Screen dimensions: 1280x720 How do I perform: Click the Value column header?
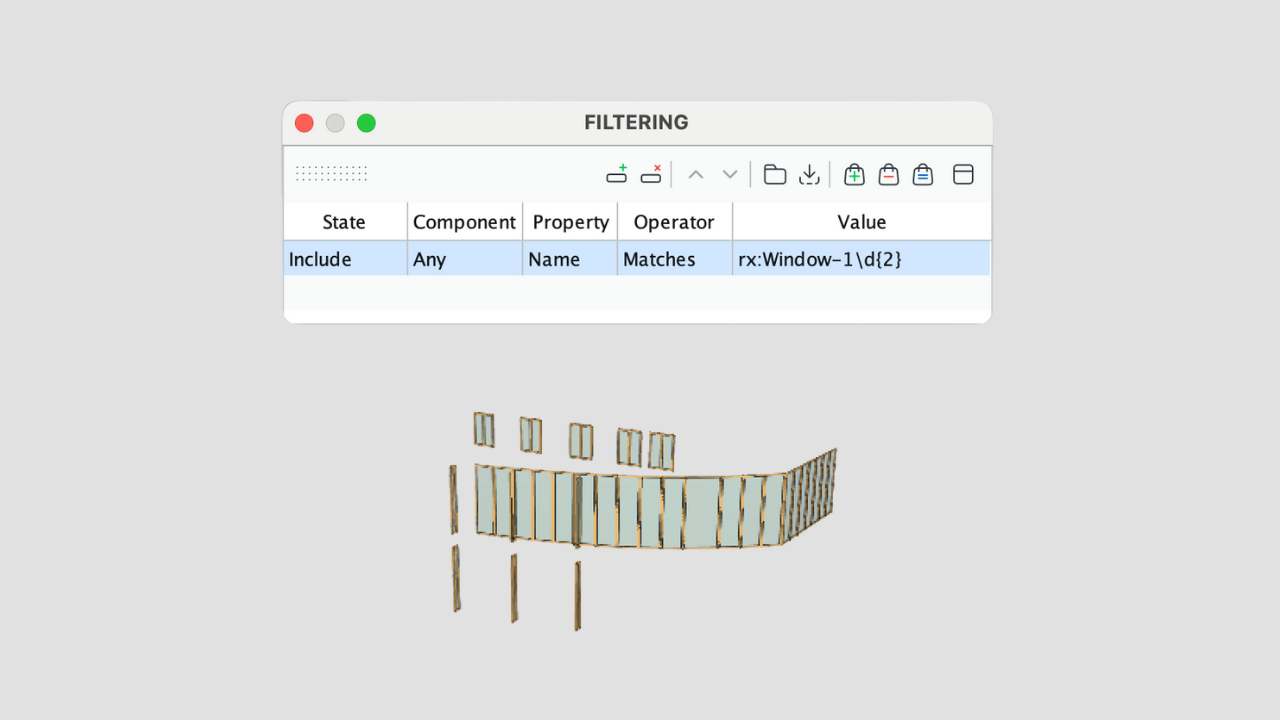click(x=861, y=222)
